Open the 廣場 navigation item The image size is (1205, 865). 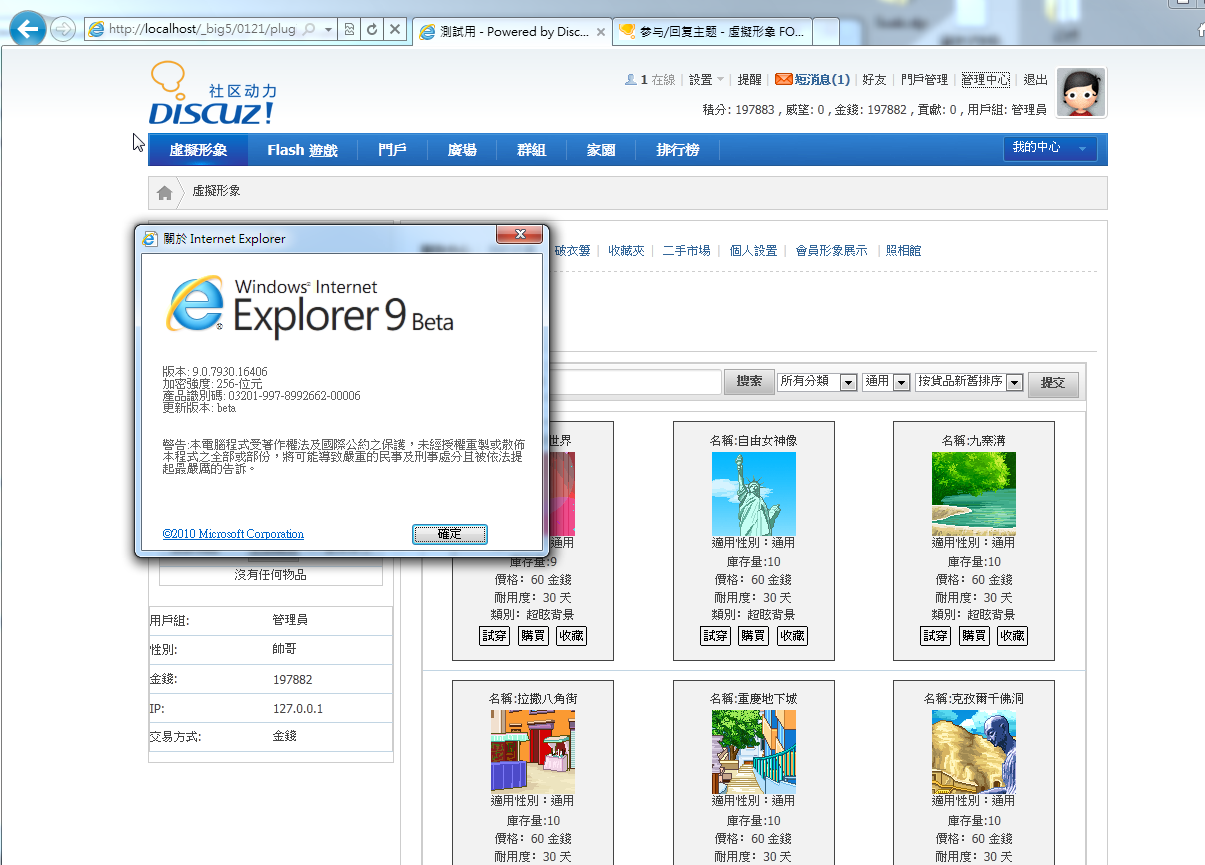coord(462,150)
